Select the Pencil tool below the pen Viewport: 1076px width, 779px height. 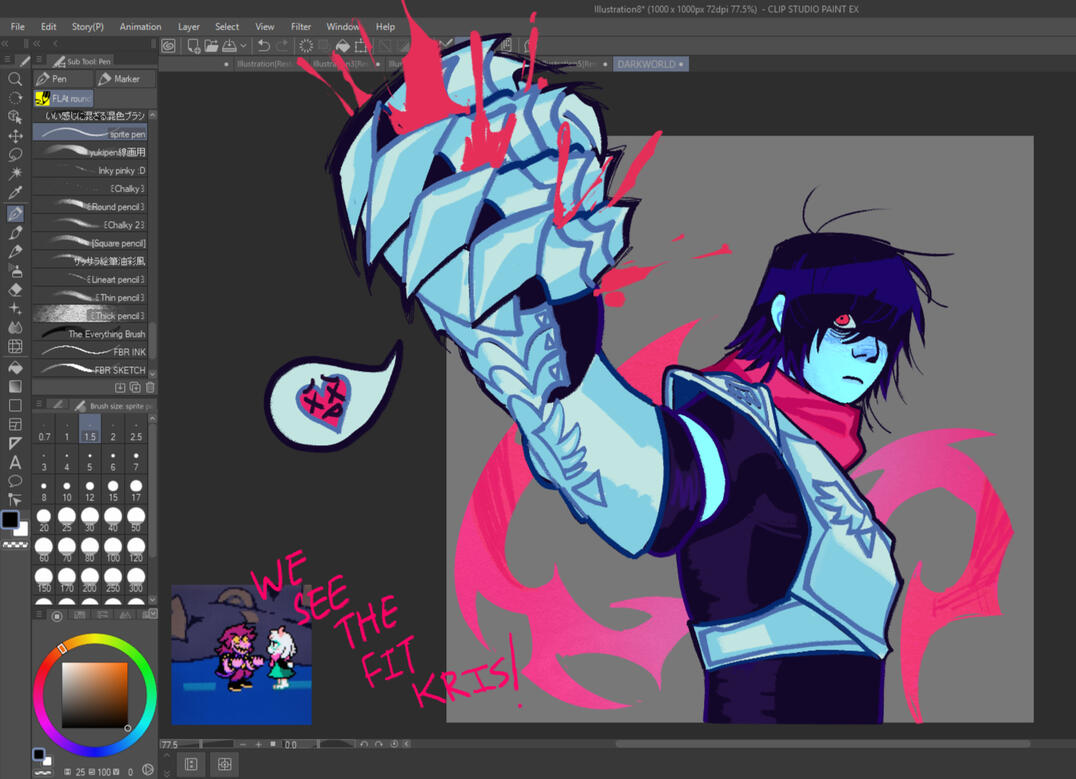pos(14,233)
